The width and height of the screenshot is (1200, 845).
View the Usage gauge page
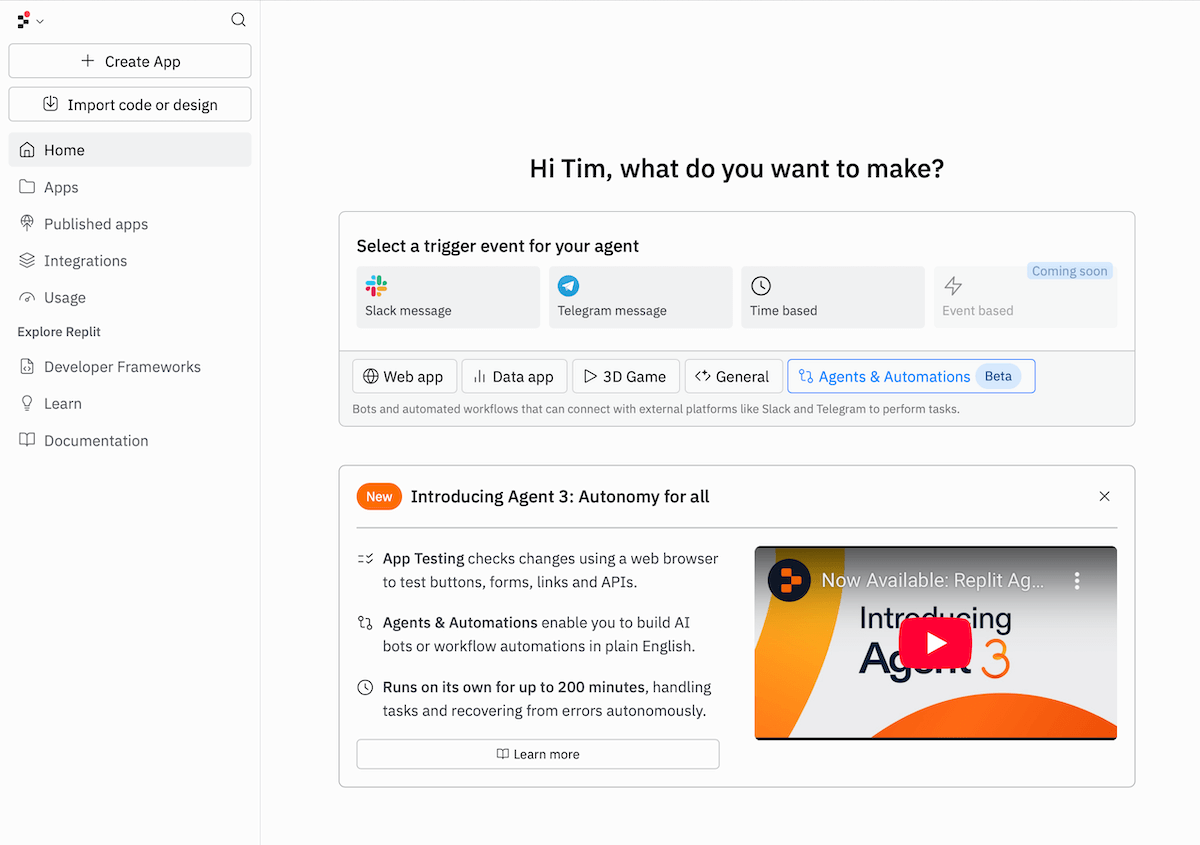(x=64, y=298)
